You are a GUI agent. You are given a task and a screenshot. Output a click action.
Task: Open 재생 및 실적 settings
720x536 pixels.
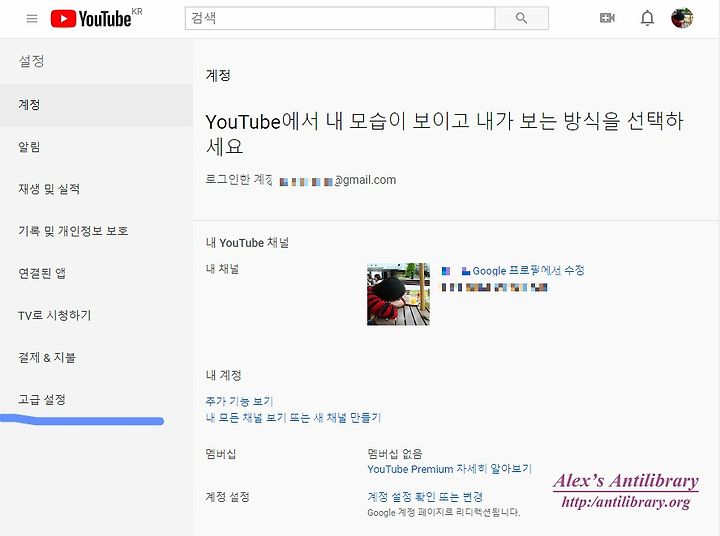click(x=96, y=189)
